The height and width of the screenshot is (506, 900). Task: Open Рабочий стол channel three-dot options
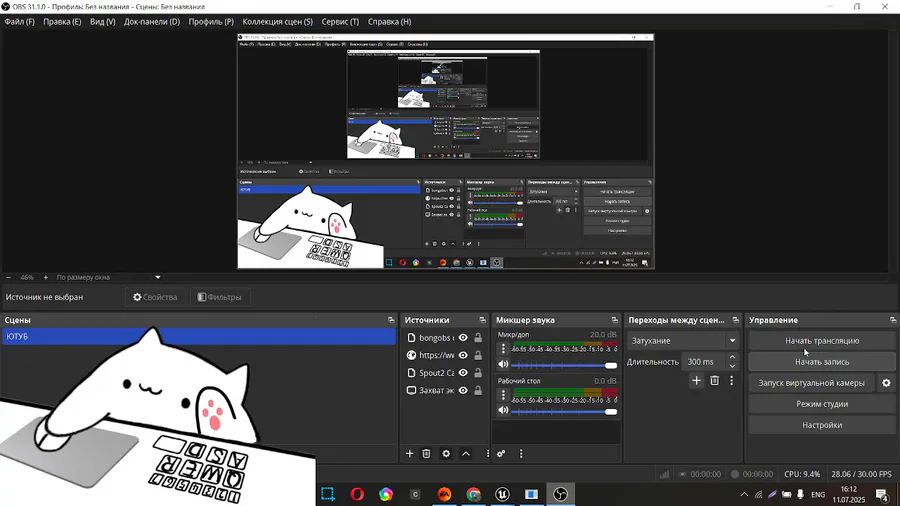(503, 395)
